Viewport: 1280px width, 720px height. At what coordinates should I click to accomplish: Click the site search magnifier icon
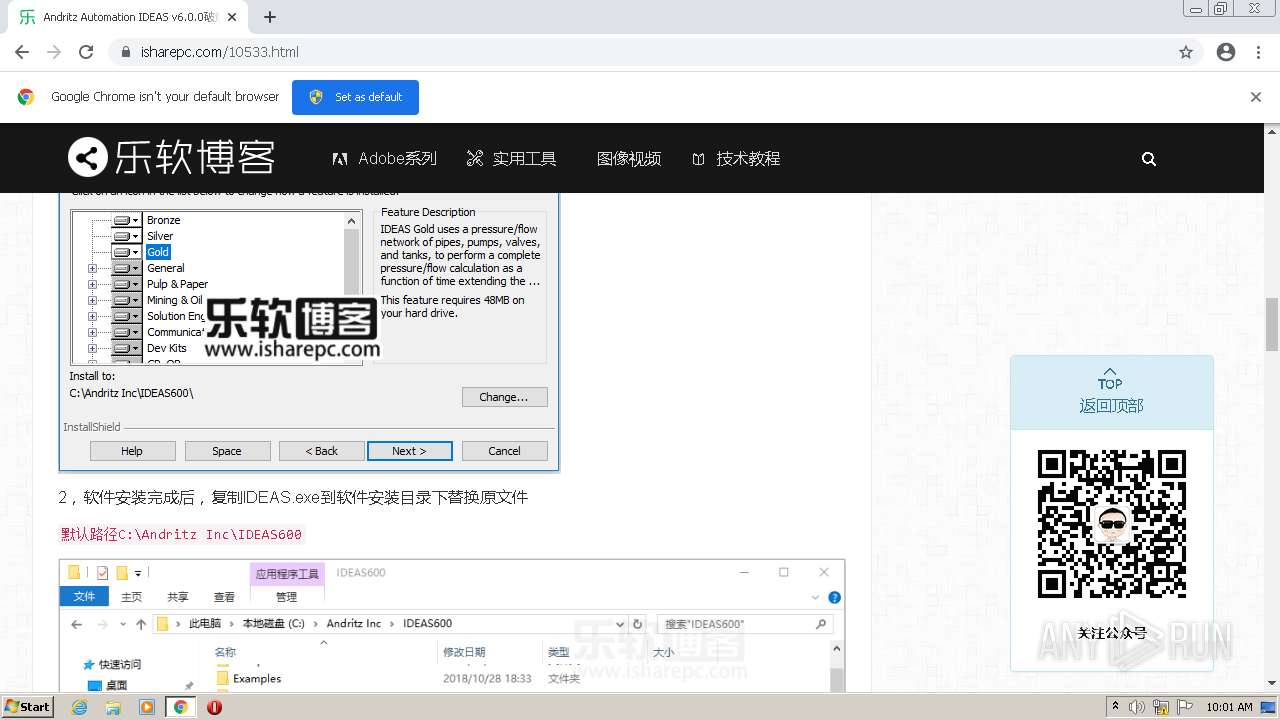(1149, 158)
